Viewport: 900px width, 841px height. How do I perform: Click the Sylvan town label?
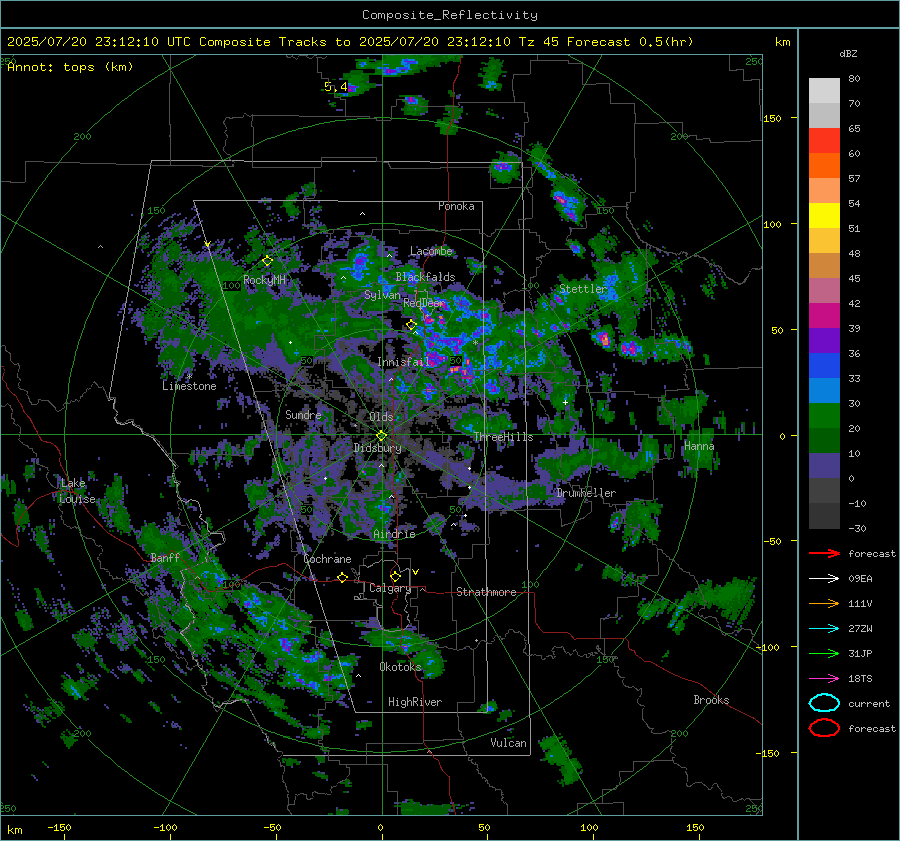[x=382, y=295]
